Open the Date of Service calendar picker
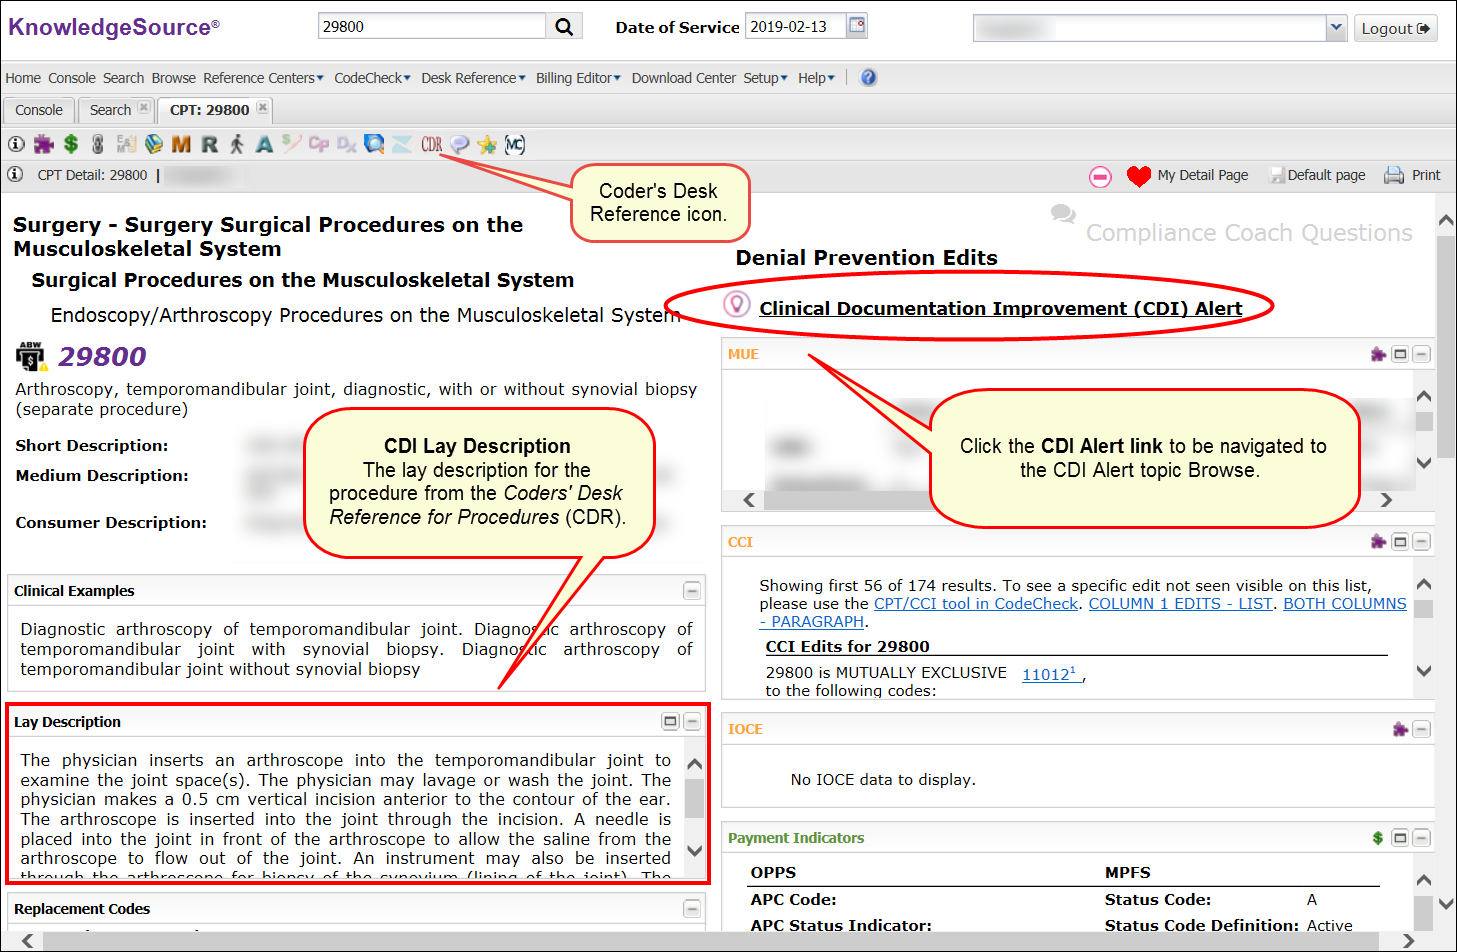 (857, 26)
